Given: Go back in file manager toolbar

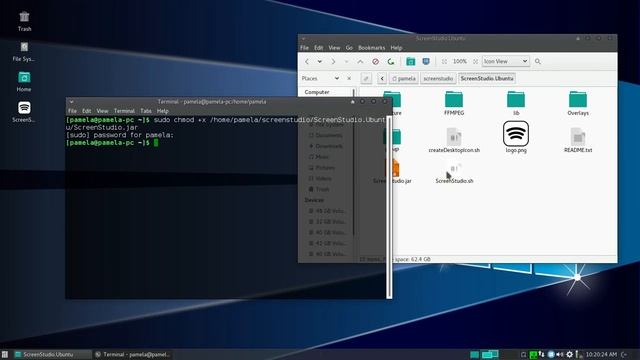Looking at the screenshot, I should click(x=307, y=61).
